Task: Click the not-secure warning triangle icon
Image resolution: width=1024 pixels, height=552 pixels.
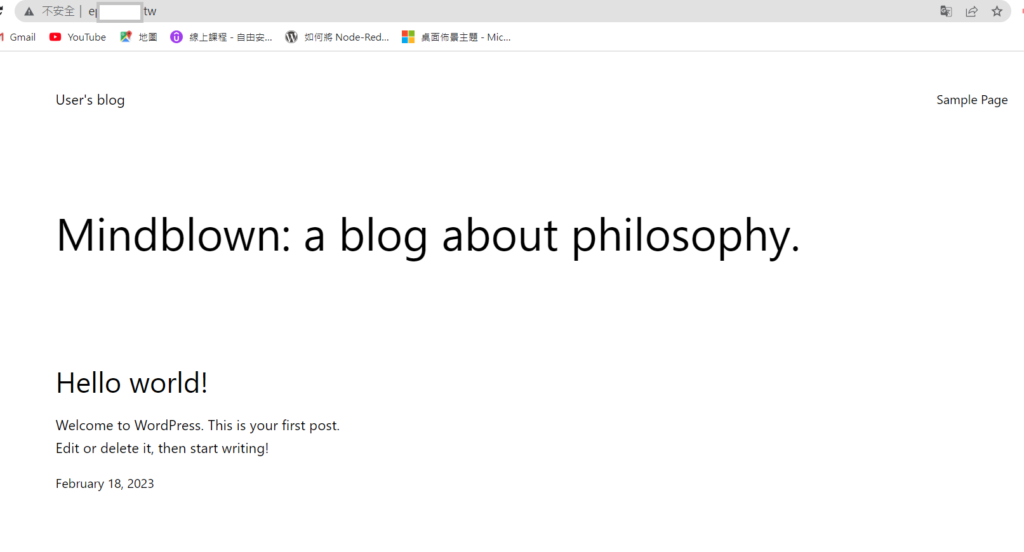Action: coord(29,11)
